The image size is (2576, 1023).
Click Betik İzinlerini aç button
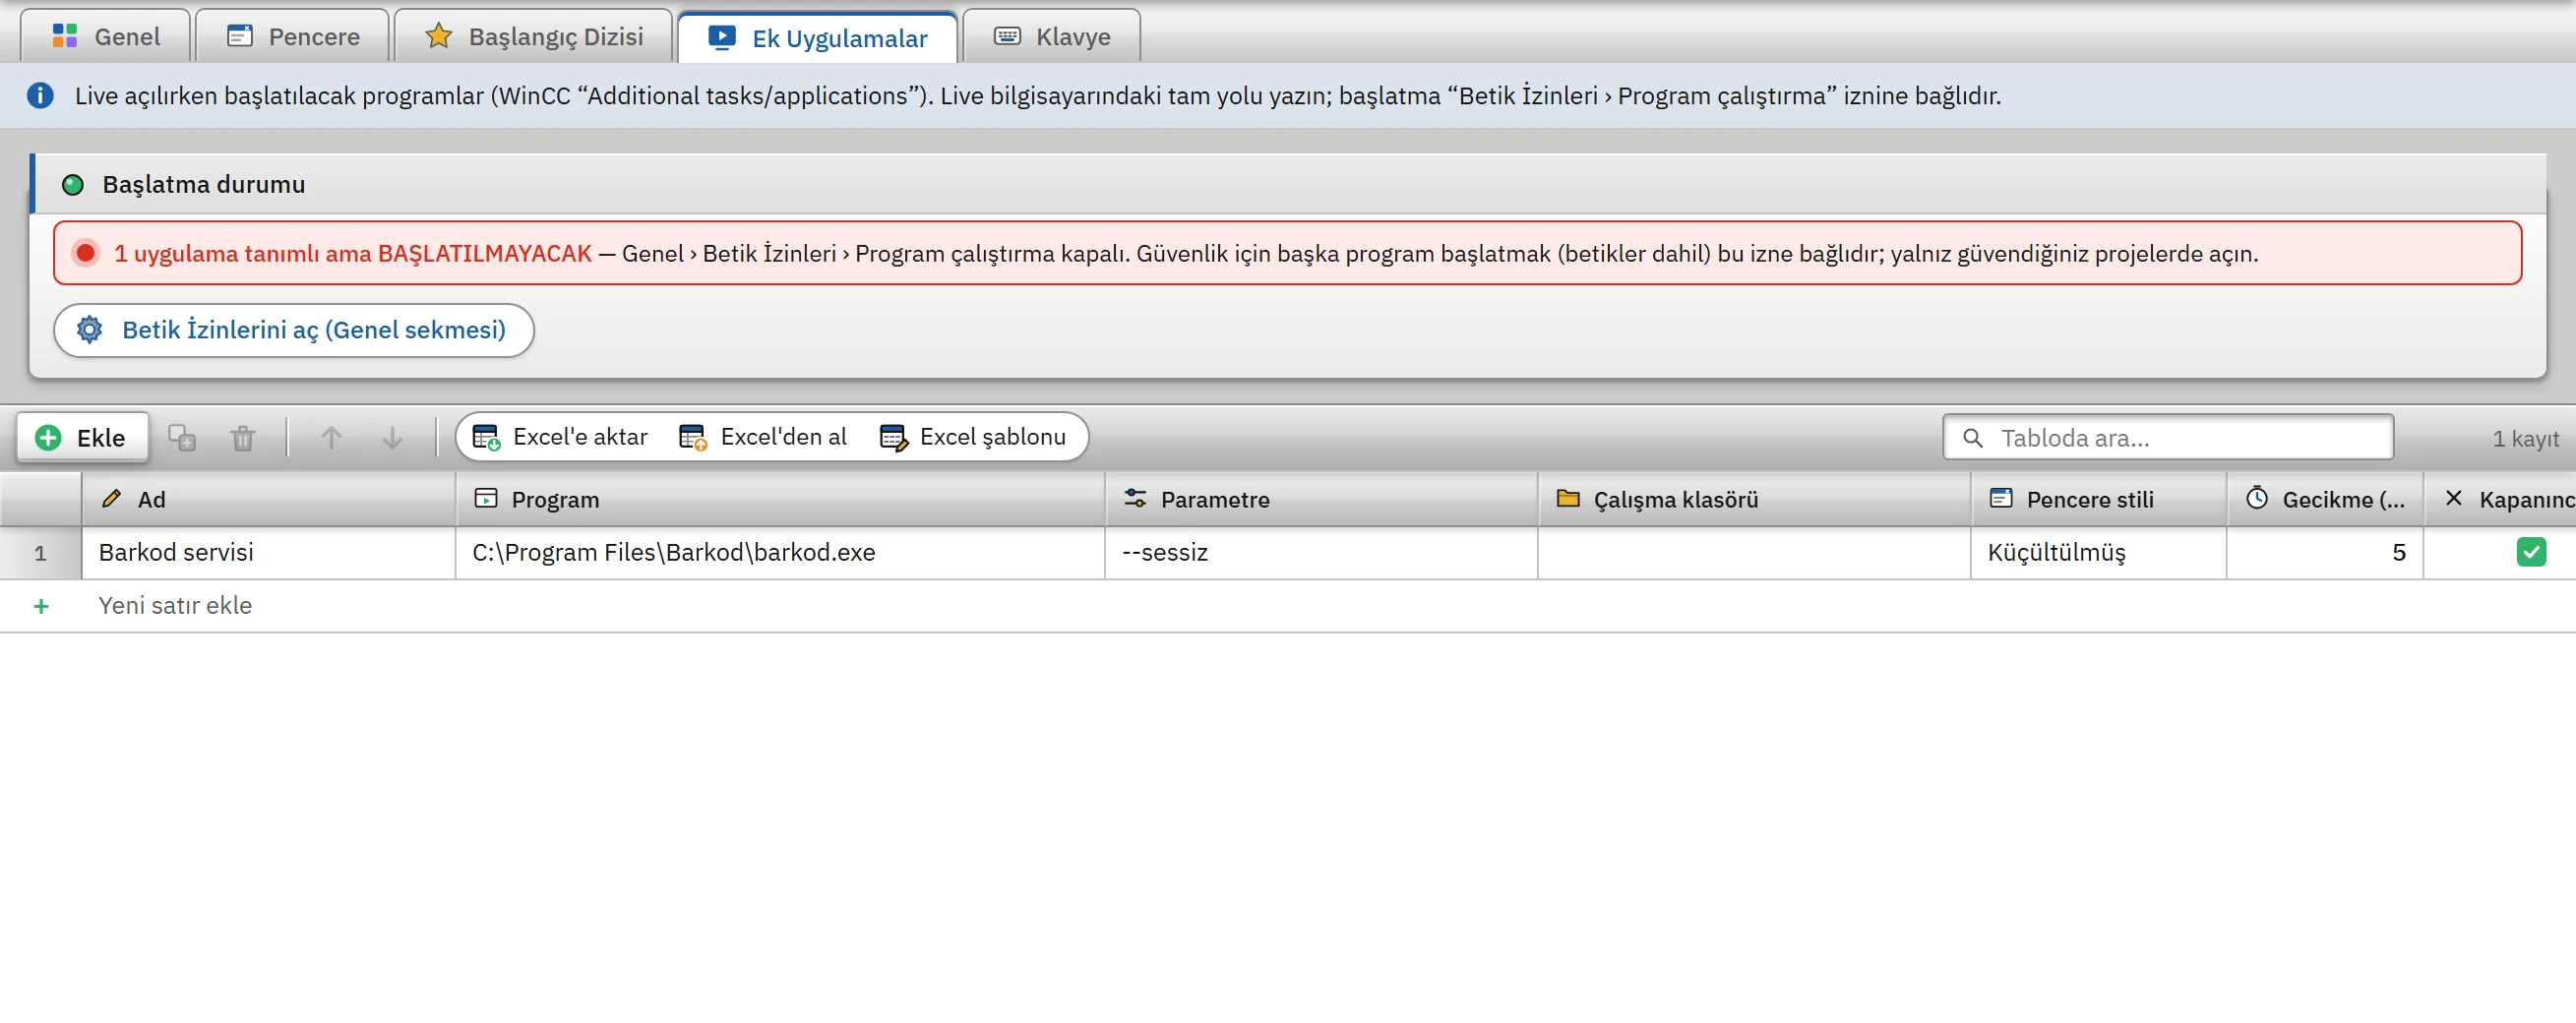(294, 330)
